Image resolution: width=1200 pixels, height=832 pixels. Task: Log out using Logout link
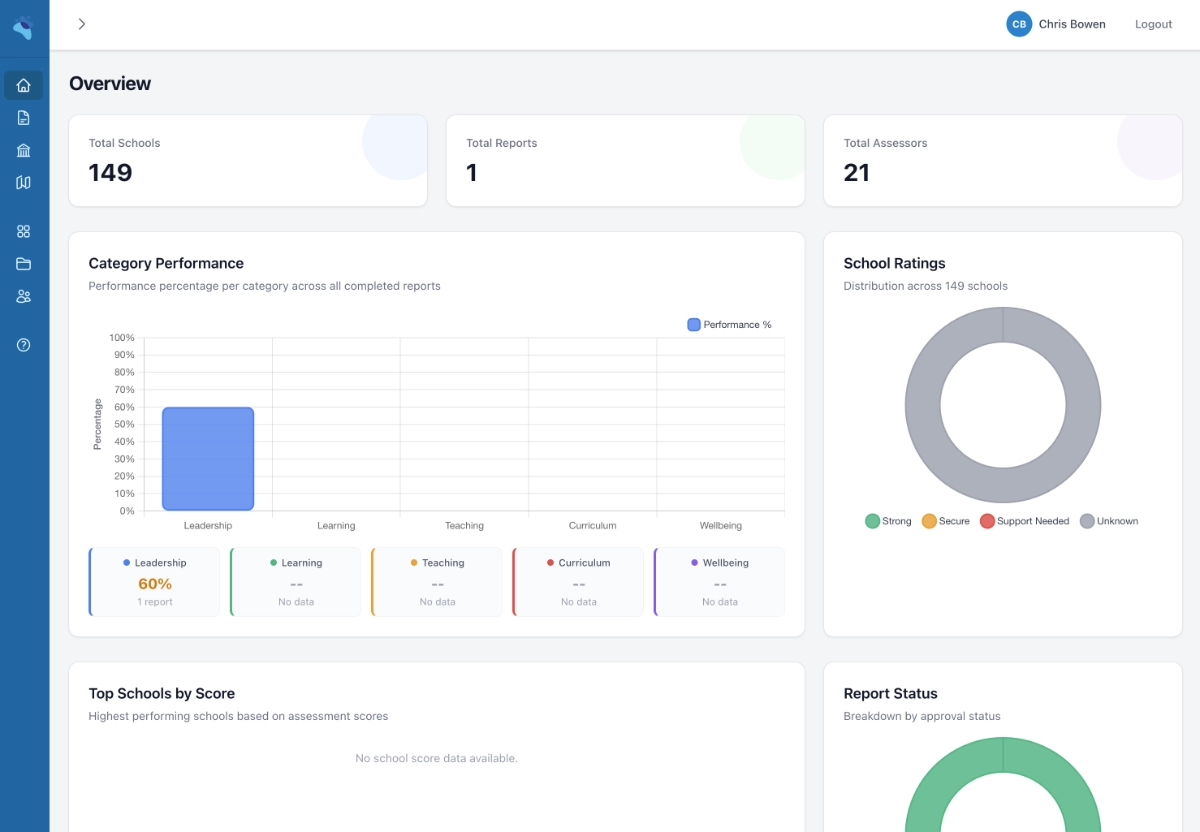click(x=1153, y=24)
